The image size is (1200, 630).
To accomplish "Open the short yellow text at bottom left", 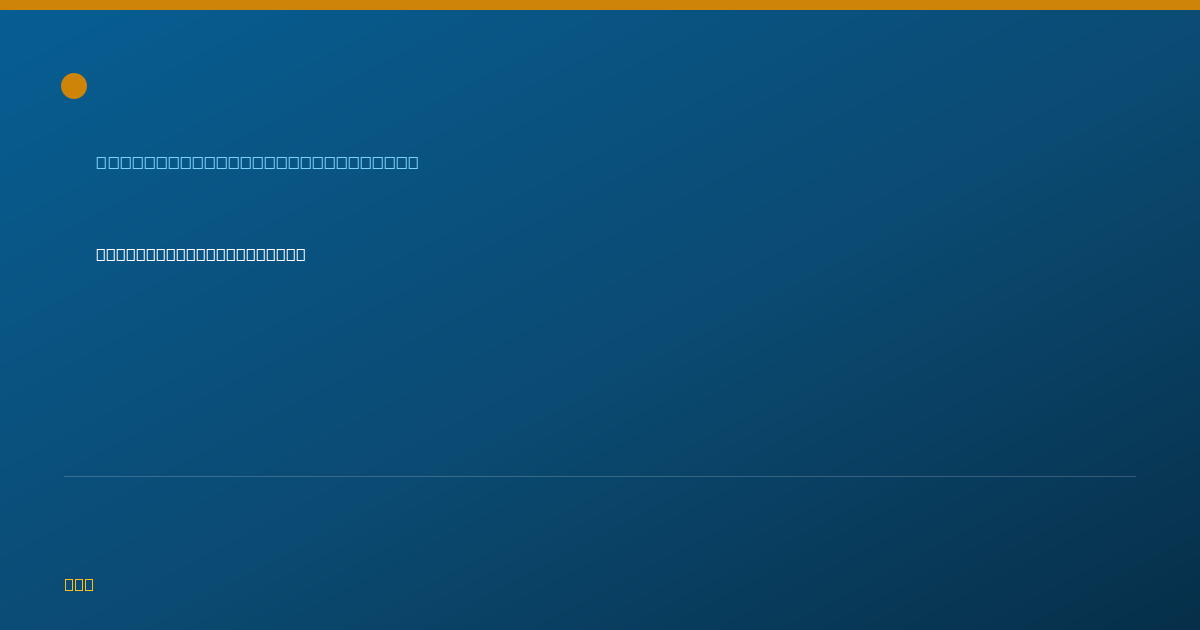I will tap(79, 584).
